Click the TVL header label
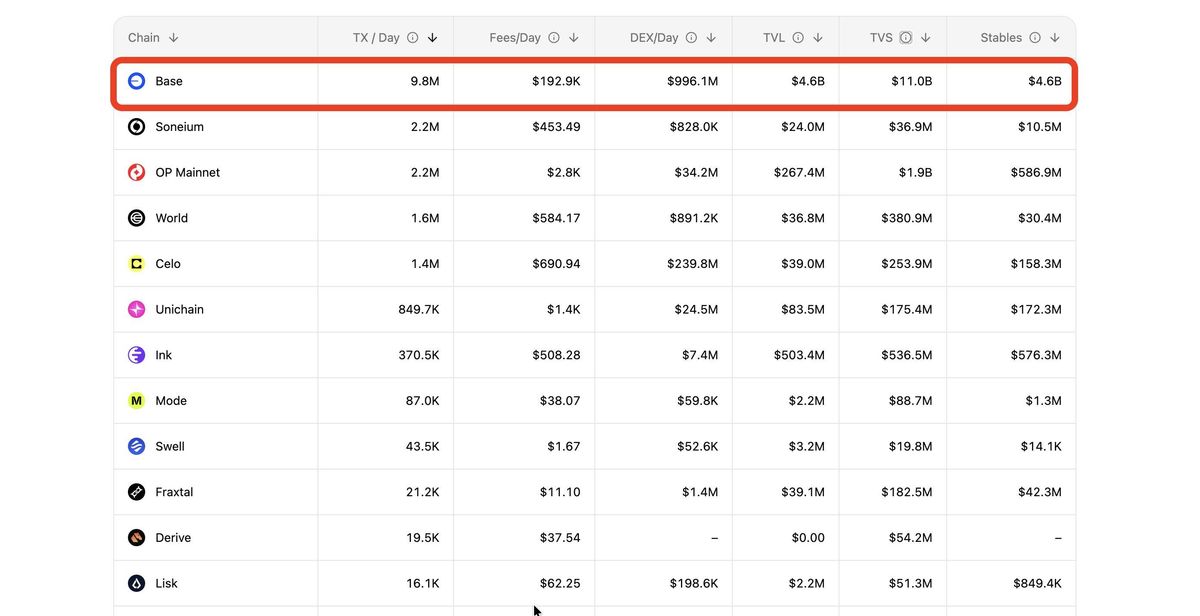The width and height of the screenshot is (1200, 616). [774, 38]
